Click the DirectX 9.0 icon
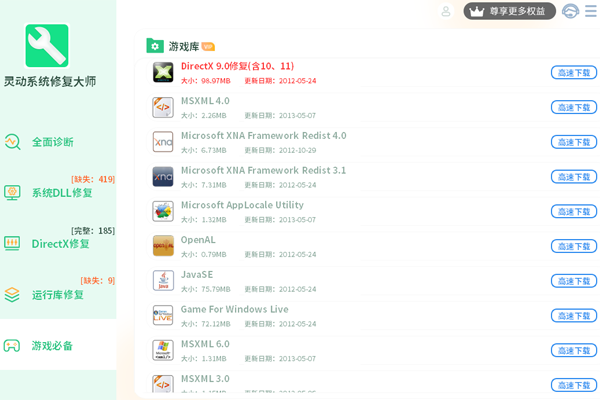Viewport: 600px width, 400px height. 162,72
